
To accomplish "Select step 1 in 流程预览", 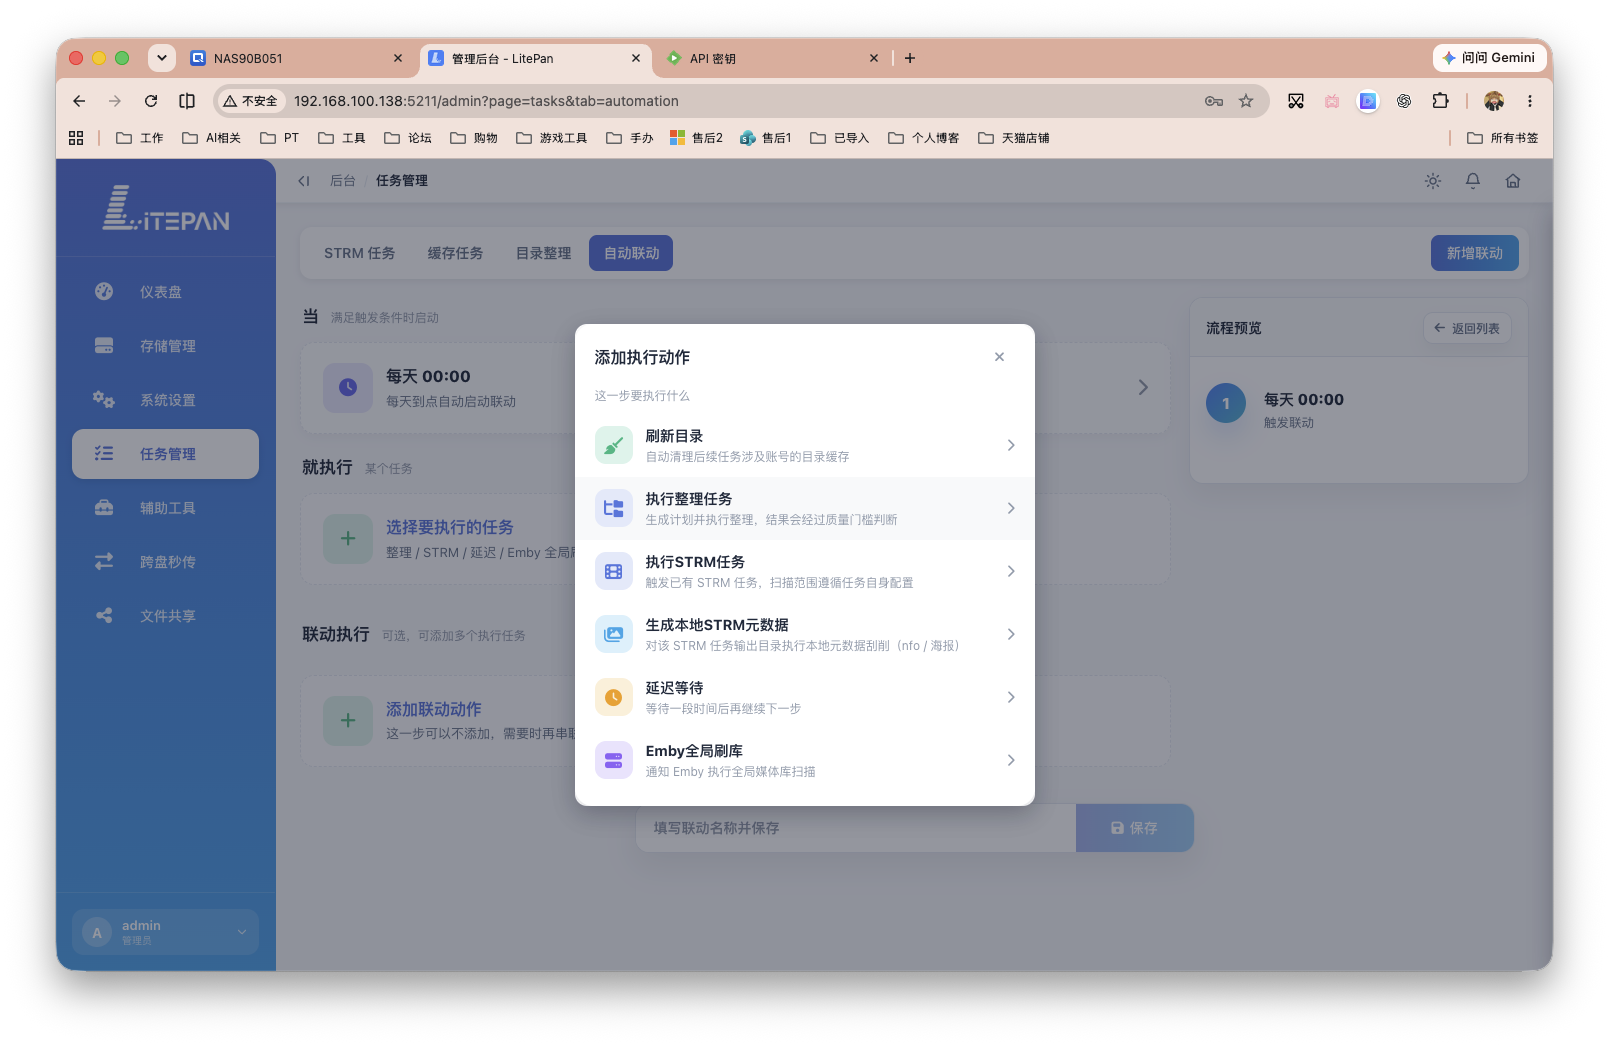I will click(1226, 404).
